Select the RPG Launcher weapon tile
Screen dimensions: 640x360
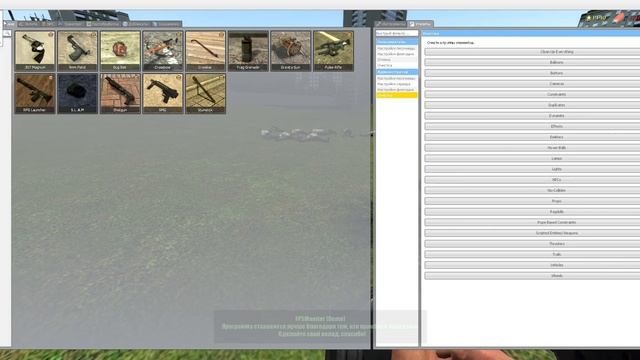point(35,93)
